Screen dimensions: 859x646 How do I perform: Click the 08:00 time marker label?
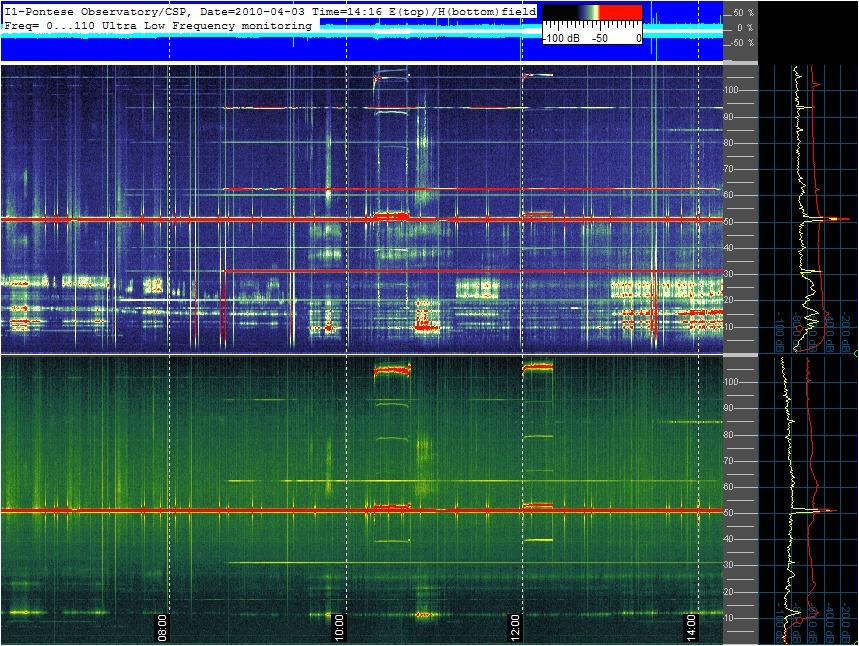click(x=163, y=627)
